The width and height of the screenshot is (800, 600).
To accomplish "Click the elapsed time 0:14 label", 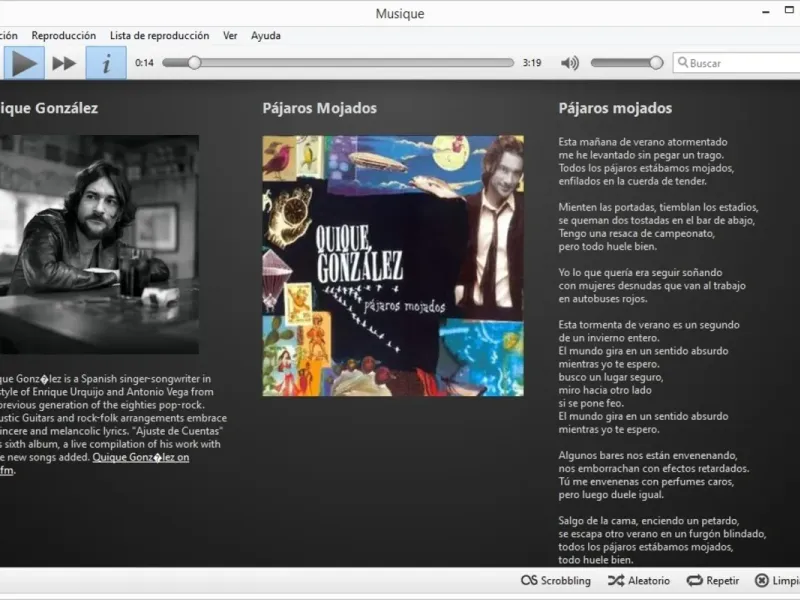I will pos(144,63).
